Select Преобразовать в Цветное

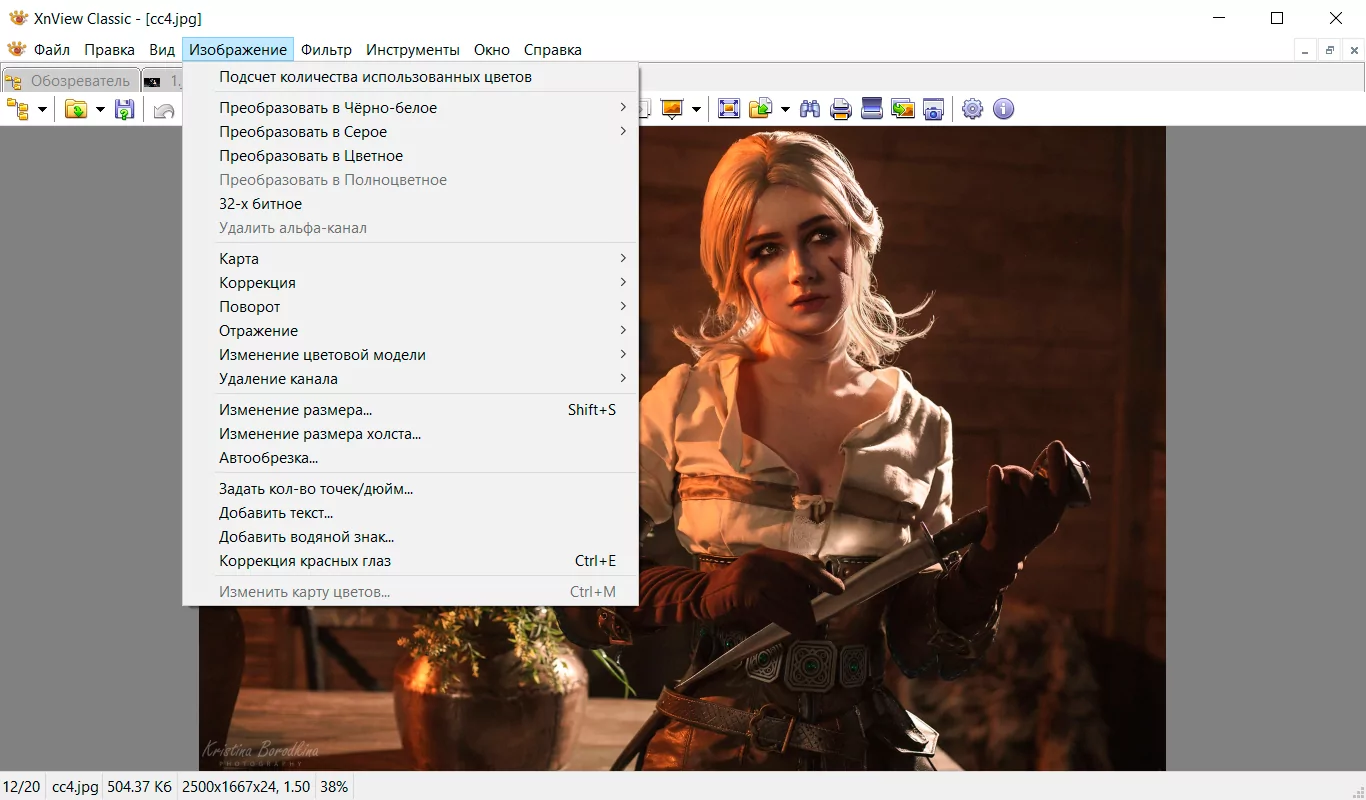coord(410,156)
